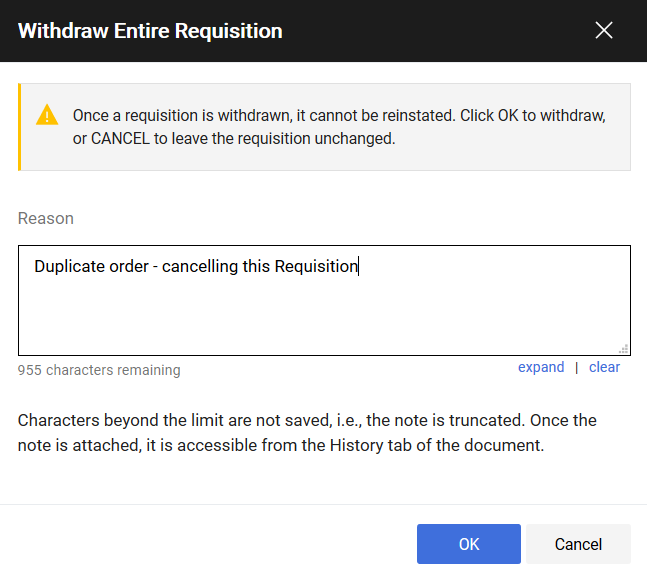Cancel and leave the requisition unchanged
The image size is (647, 580).
[578, 544]
